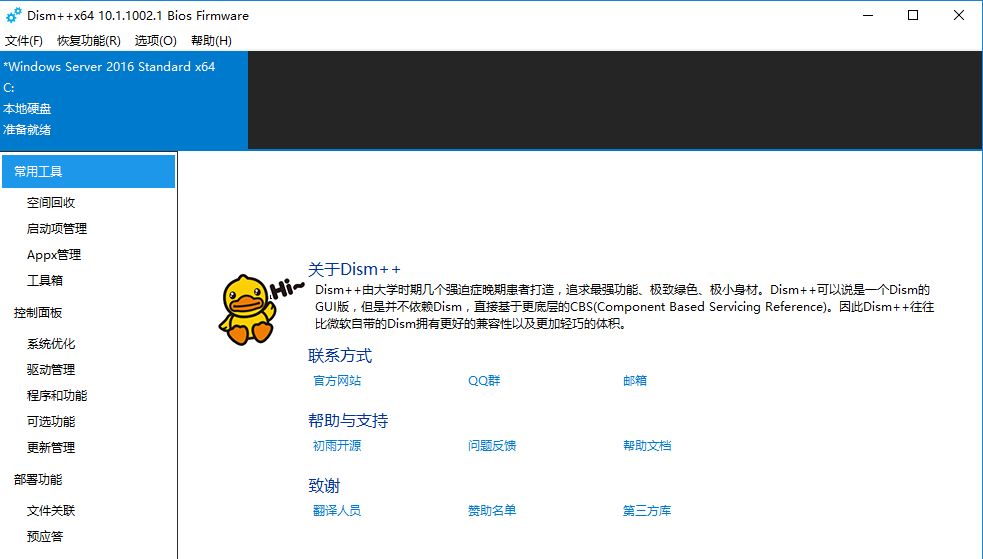This screenshot has width=983, height=559.
Task: Open 系统优化 in sidebar
Action: click(x=51, y=344)
